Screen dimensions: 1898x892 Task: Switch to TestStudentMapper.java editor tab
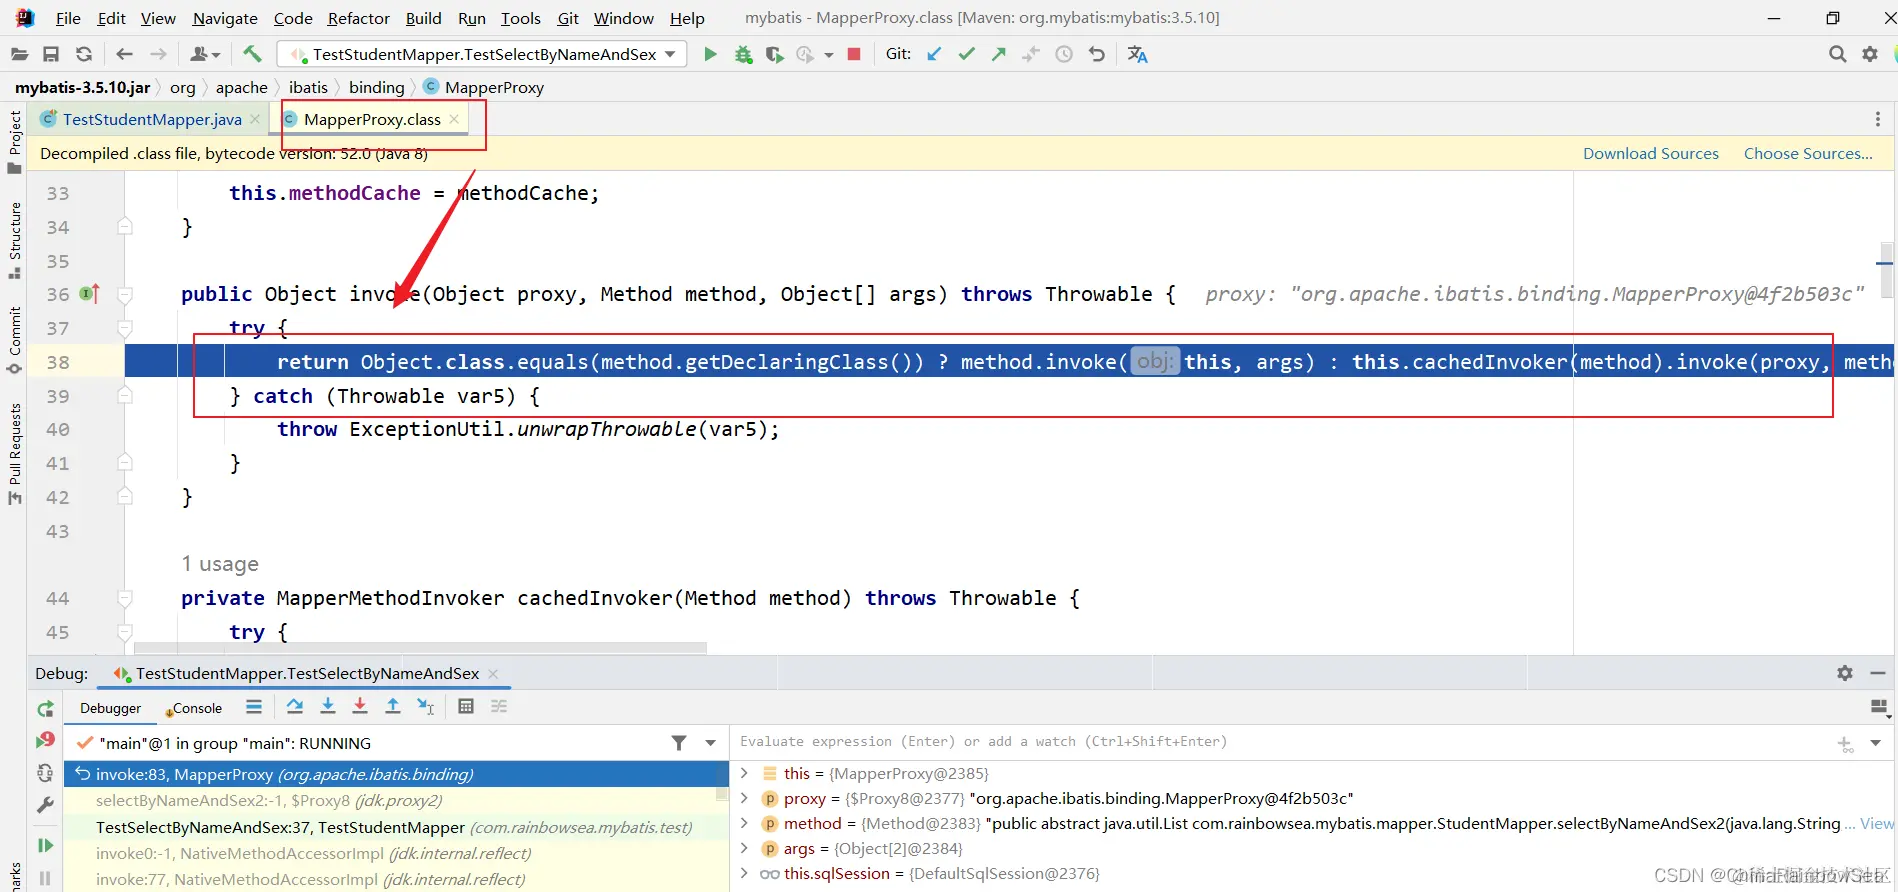coord(151,119)
